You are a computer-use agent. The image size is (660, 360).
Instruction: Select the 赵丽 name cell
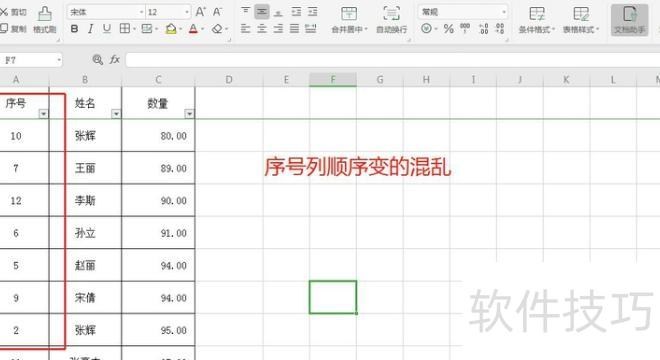(85, 265)
